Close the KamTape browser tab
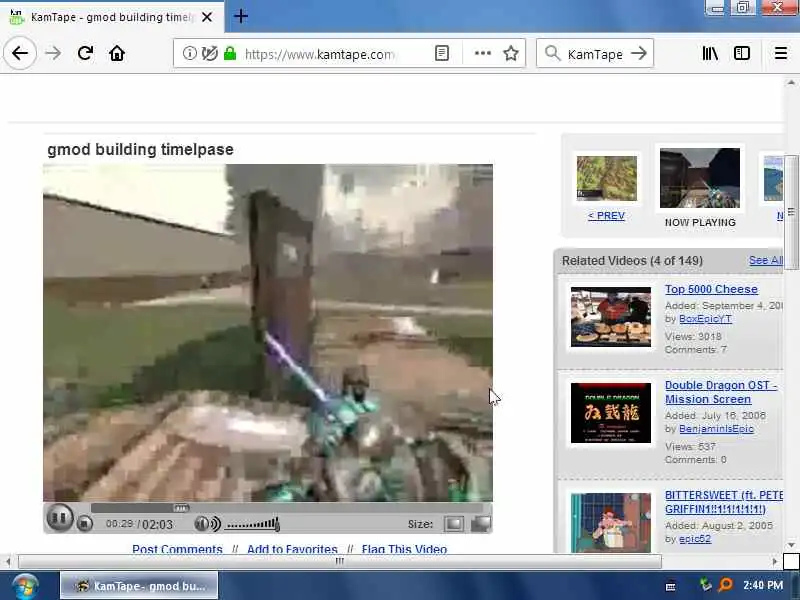This screenshot has width=800, height=600. point(207,17)
